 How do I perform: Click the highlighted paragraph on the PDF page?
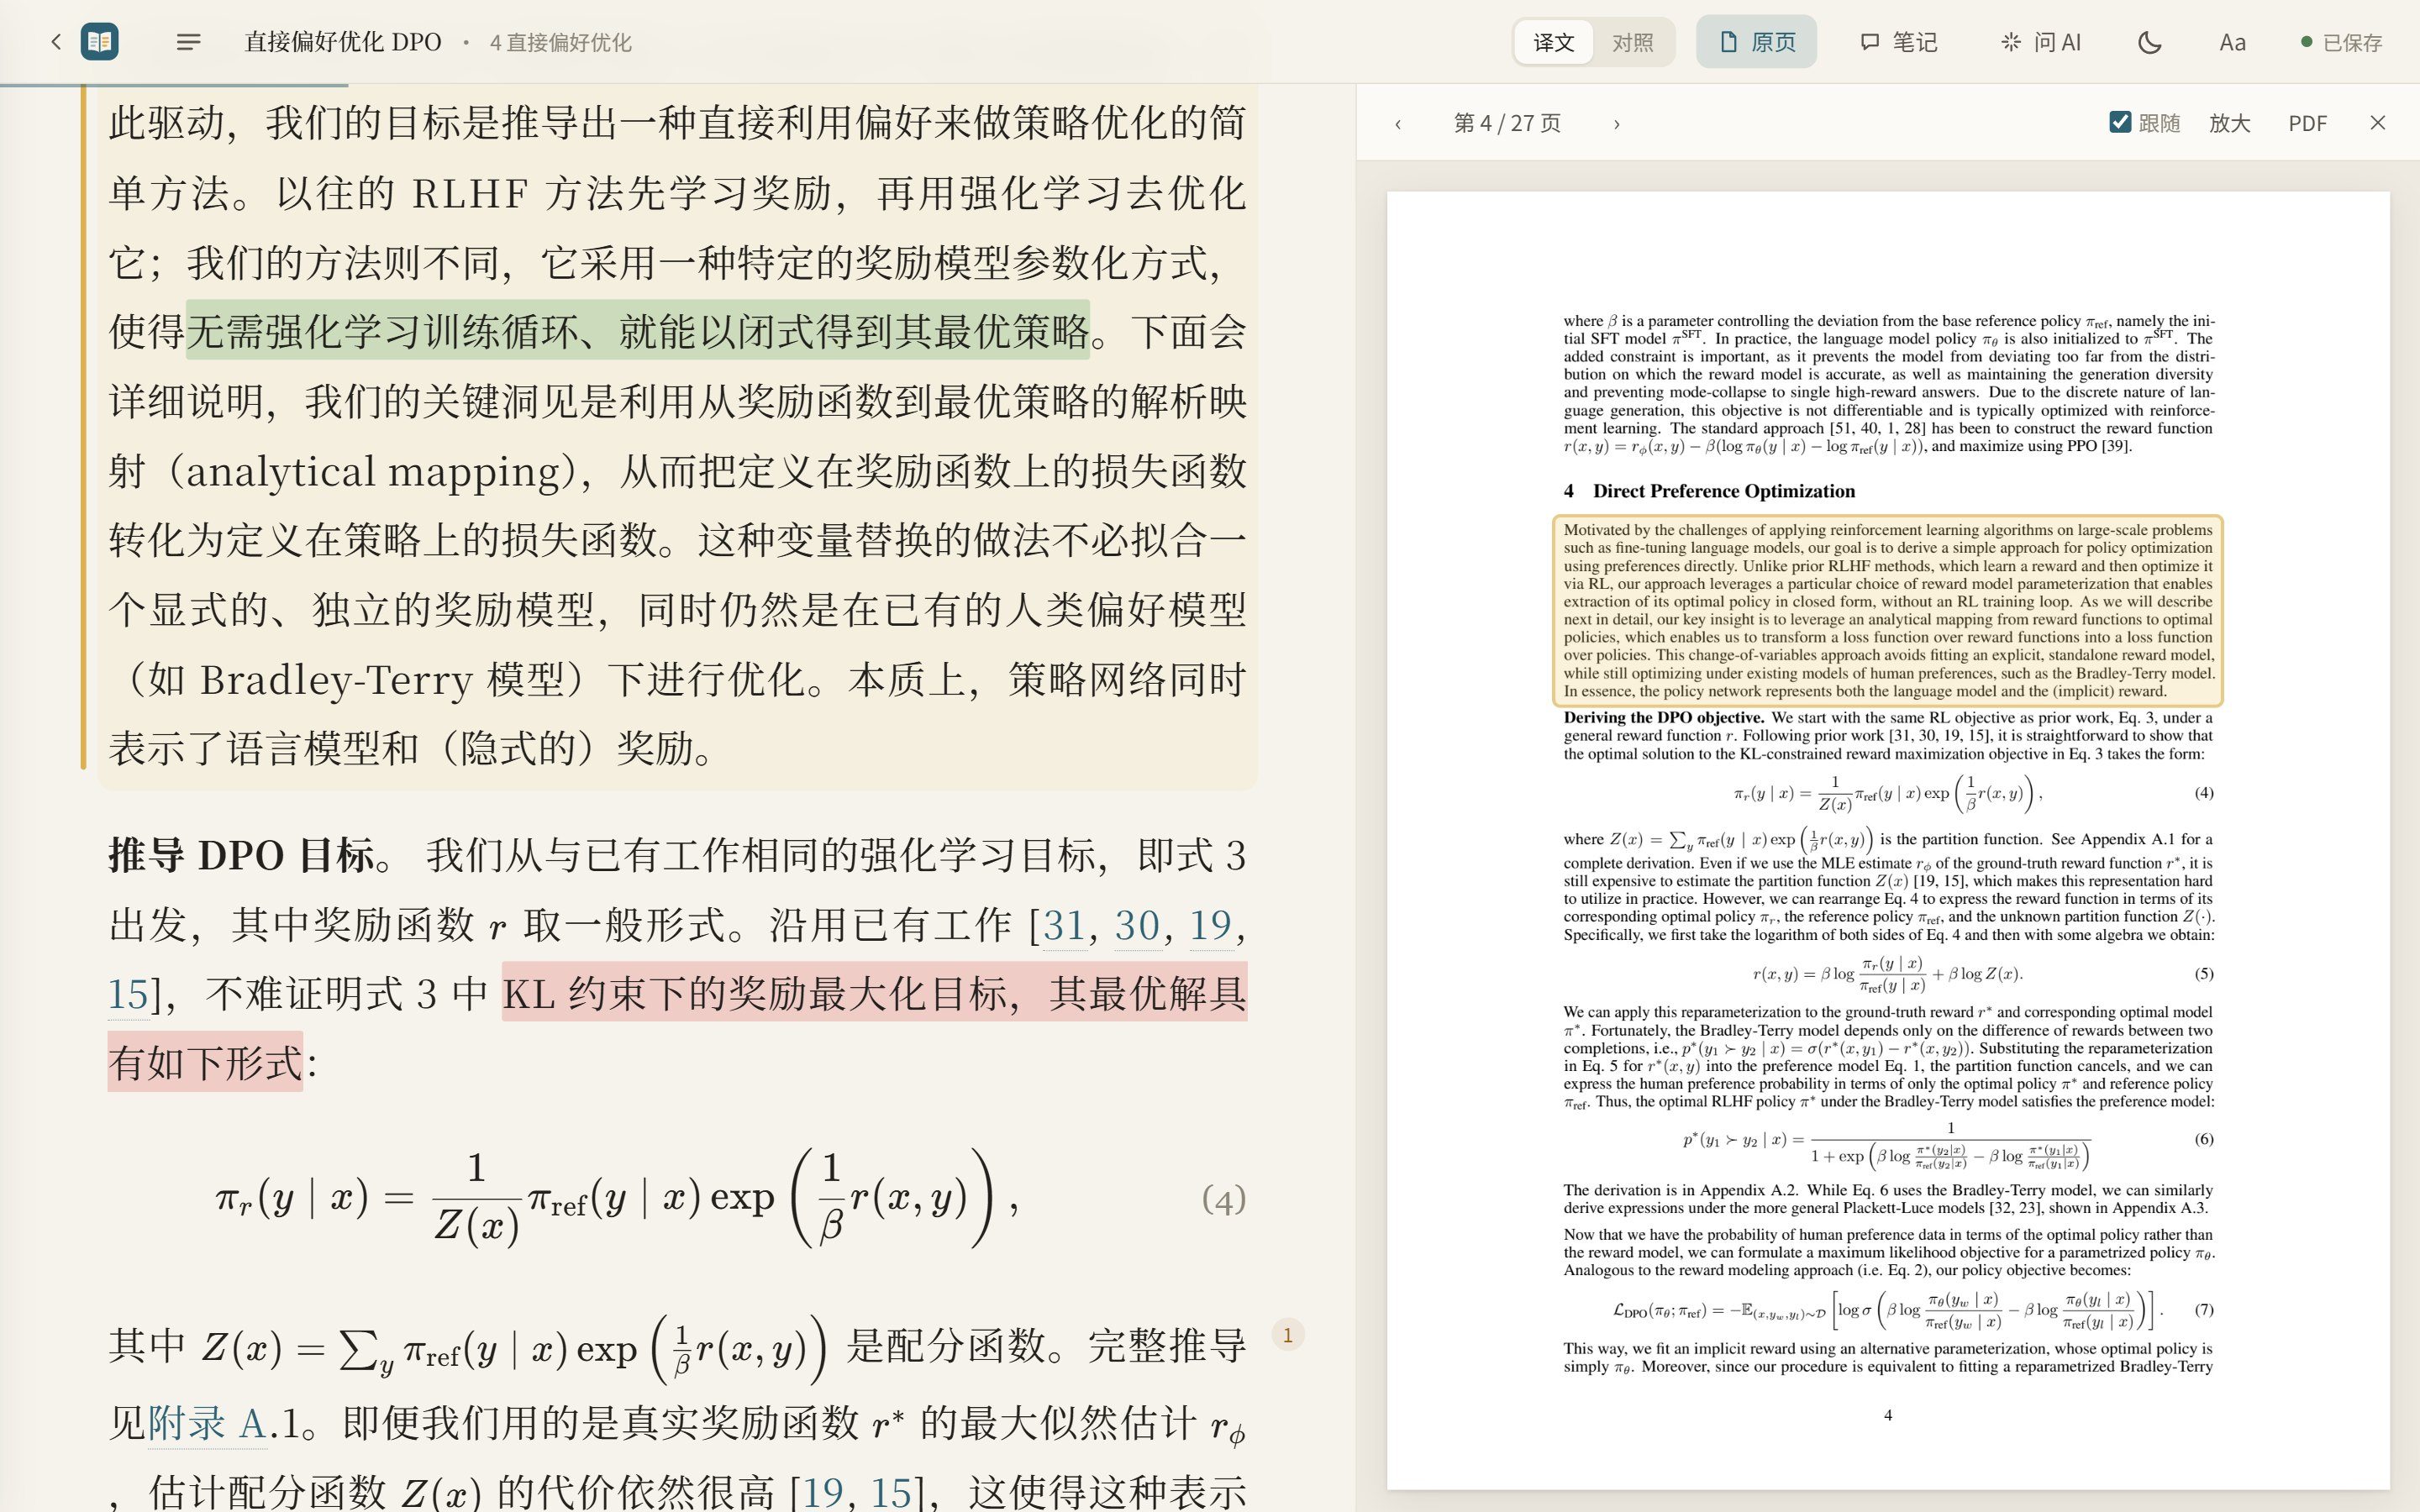click(1887, 610)
